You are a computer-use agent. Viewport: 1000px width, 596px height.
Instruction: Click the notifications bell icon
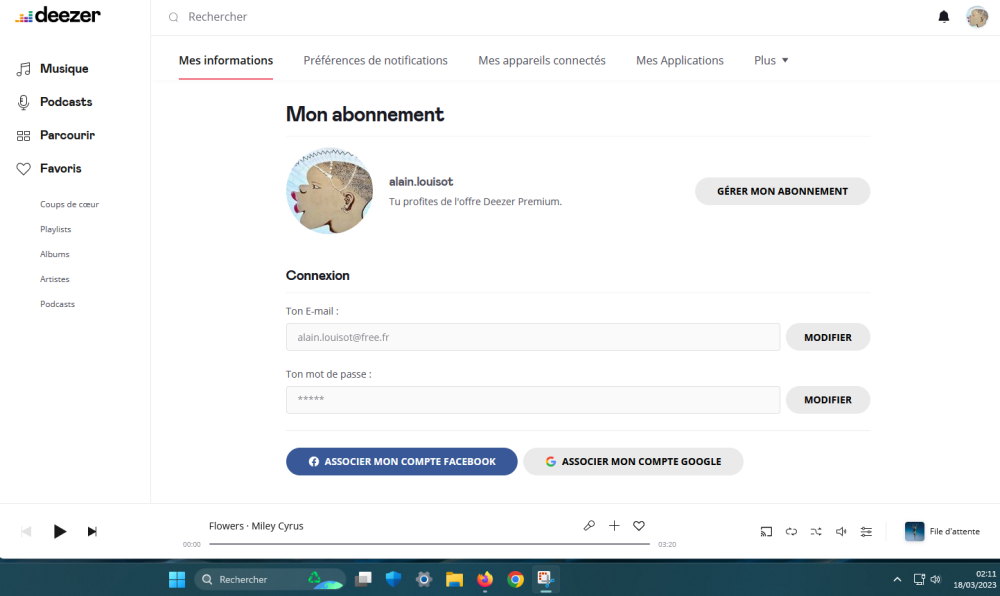[x=943, y=16]
